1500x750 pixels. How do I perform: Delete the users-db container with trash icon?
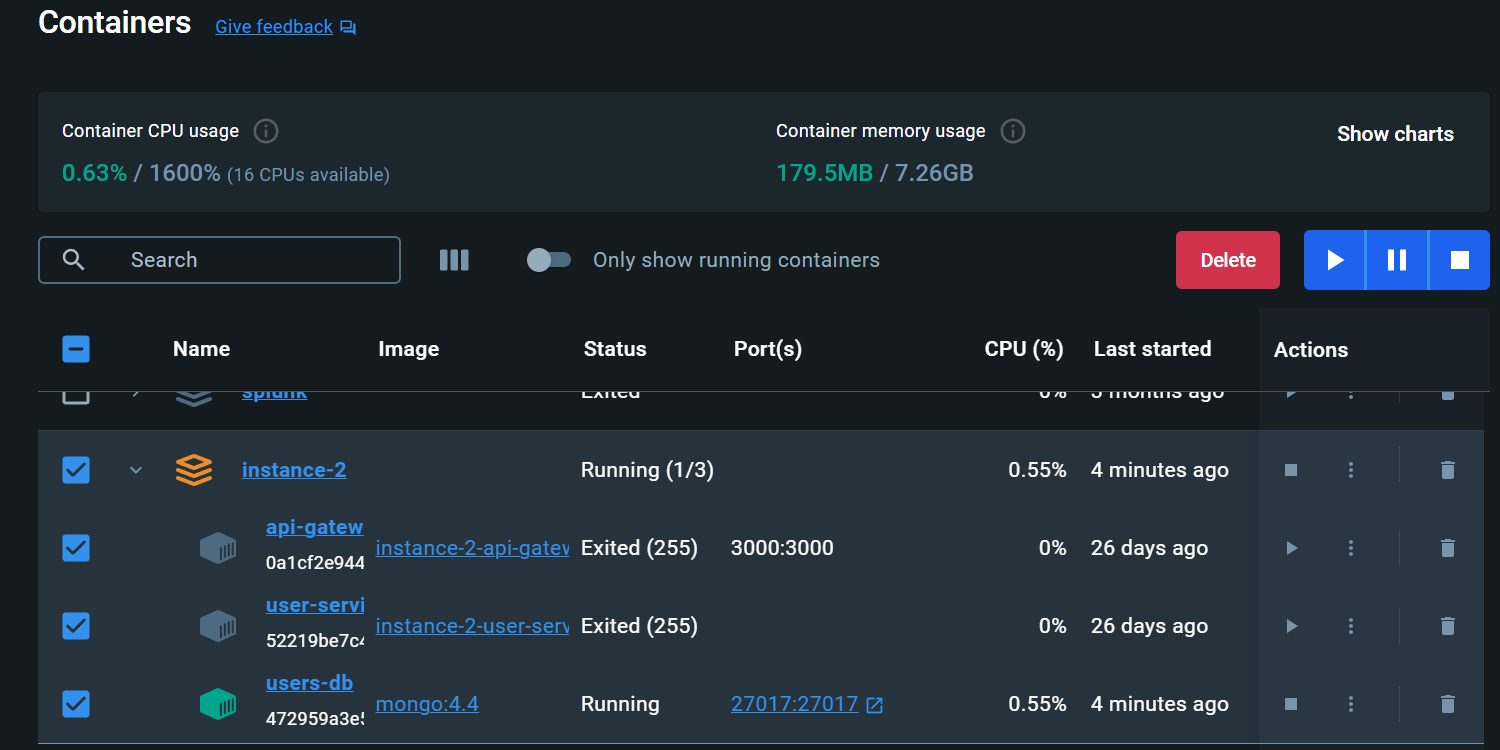1447,704
